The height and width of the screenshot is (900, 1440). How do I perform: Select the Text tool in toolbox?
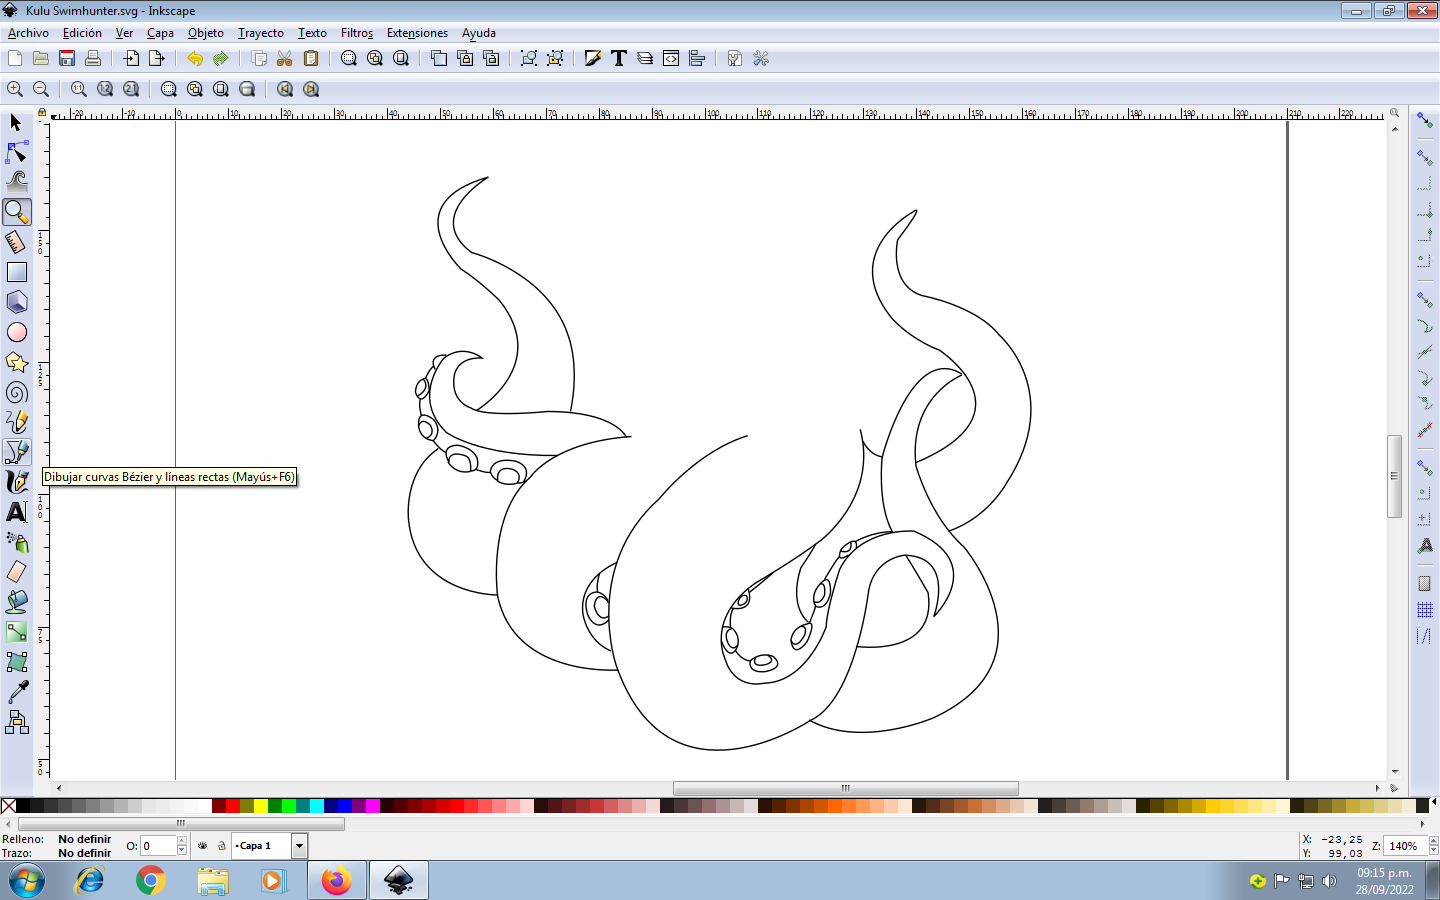tap(16, 512)
